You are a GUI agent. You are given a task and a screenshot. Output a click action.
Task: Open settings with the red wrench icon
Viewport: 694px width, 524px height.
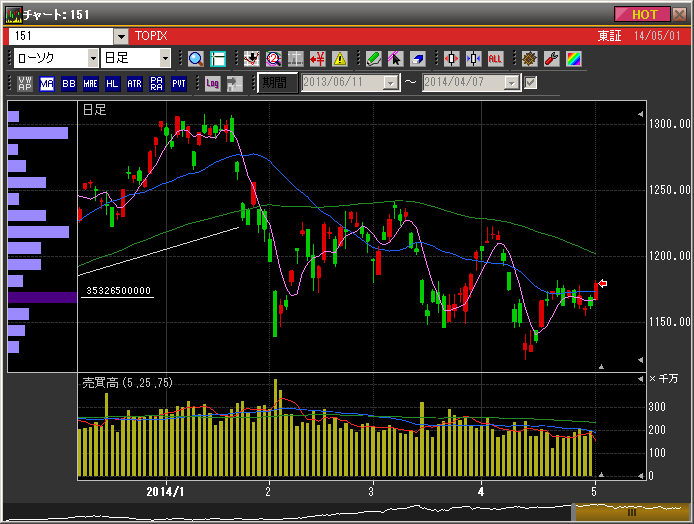click(551, 58)
